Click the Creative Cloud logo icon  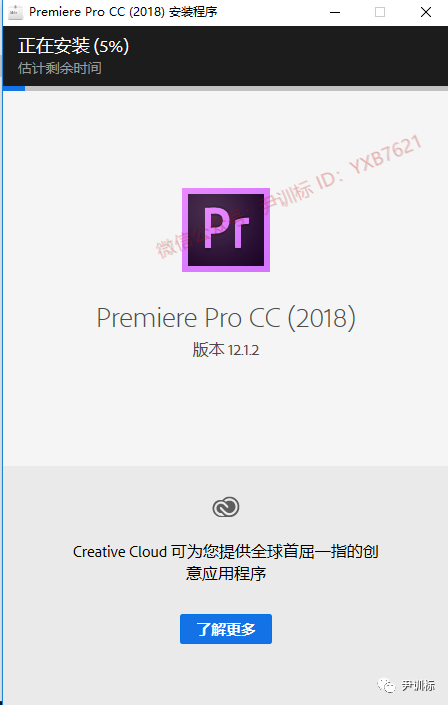click(226, 507)
